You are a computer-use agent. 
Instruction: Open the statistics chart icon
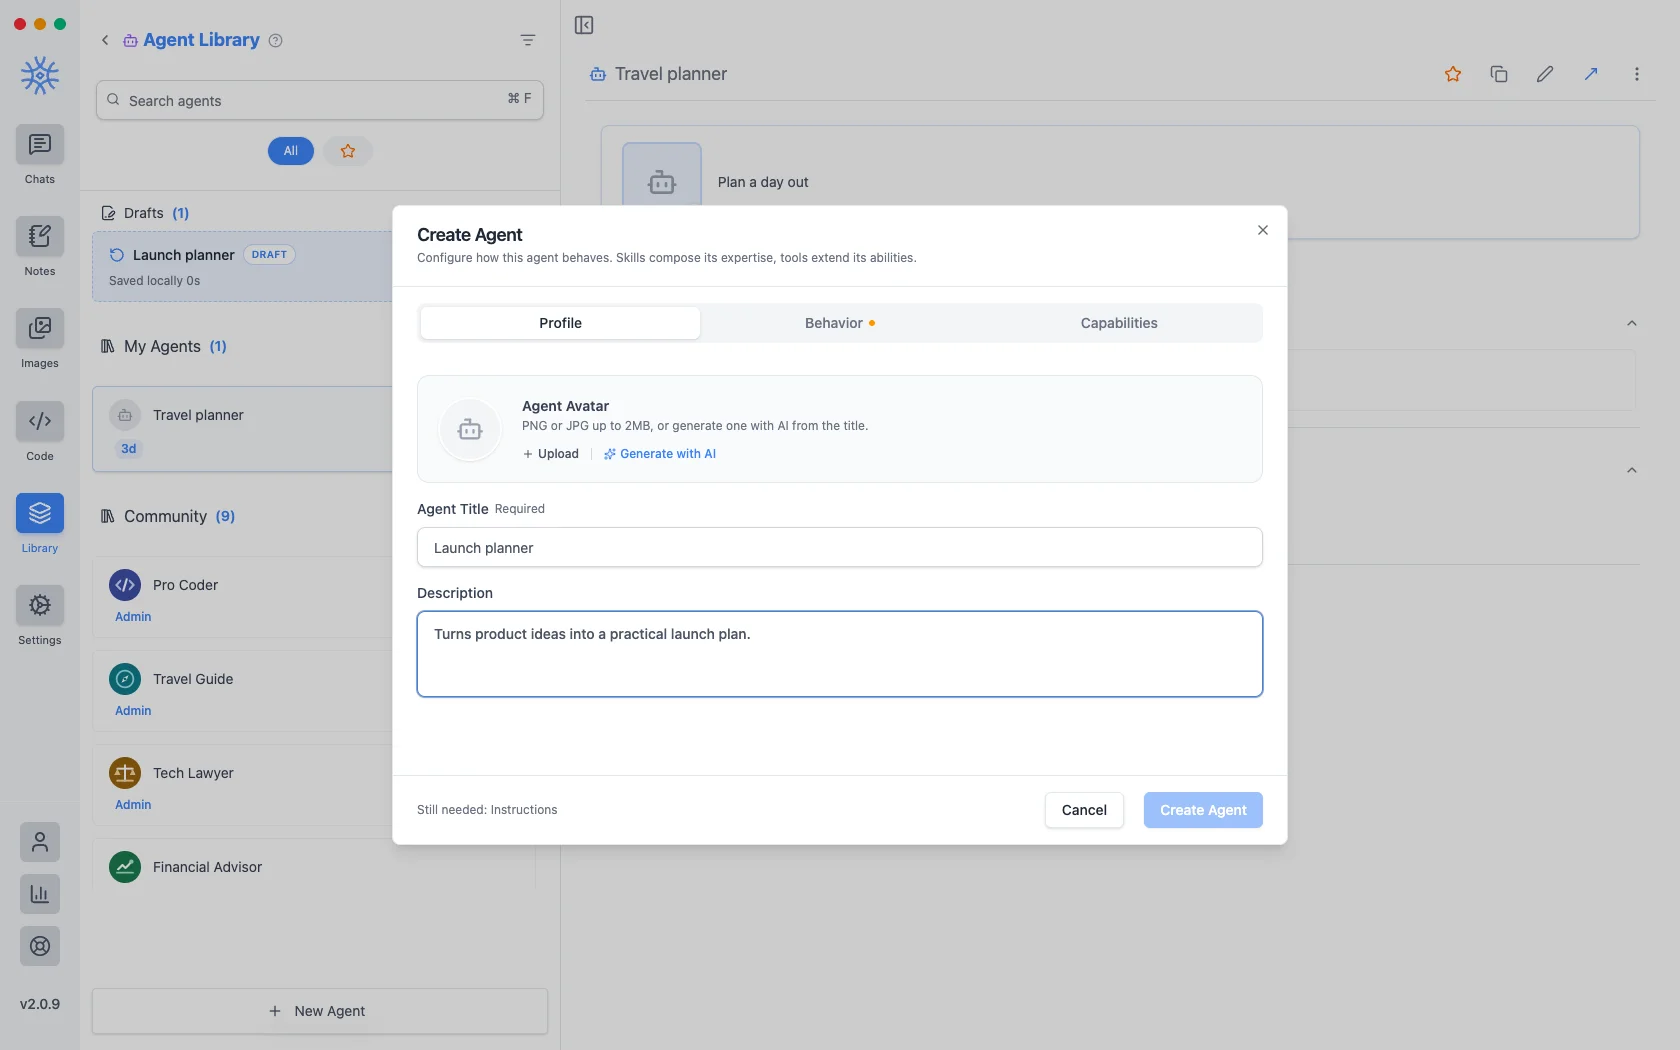(40, 894)
